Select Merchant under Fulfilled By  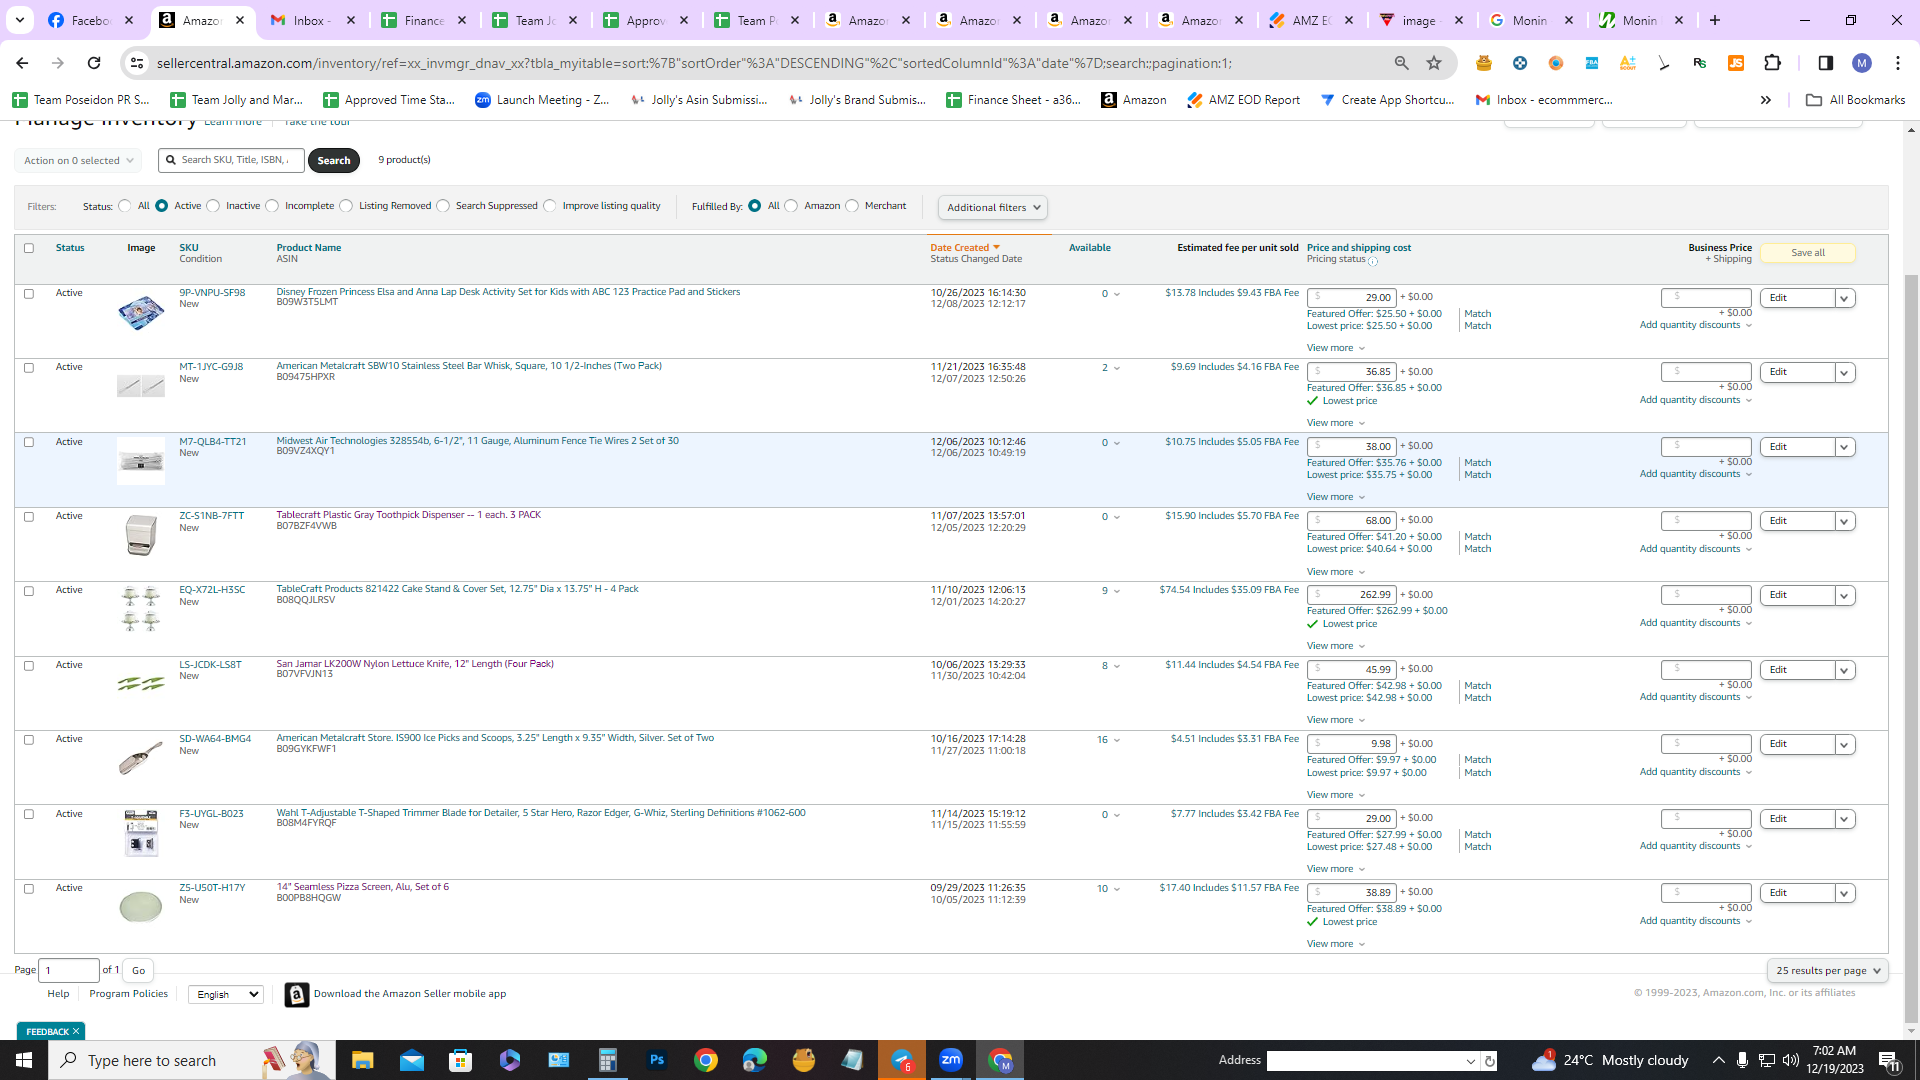852,206
